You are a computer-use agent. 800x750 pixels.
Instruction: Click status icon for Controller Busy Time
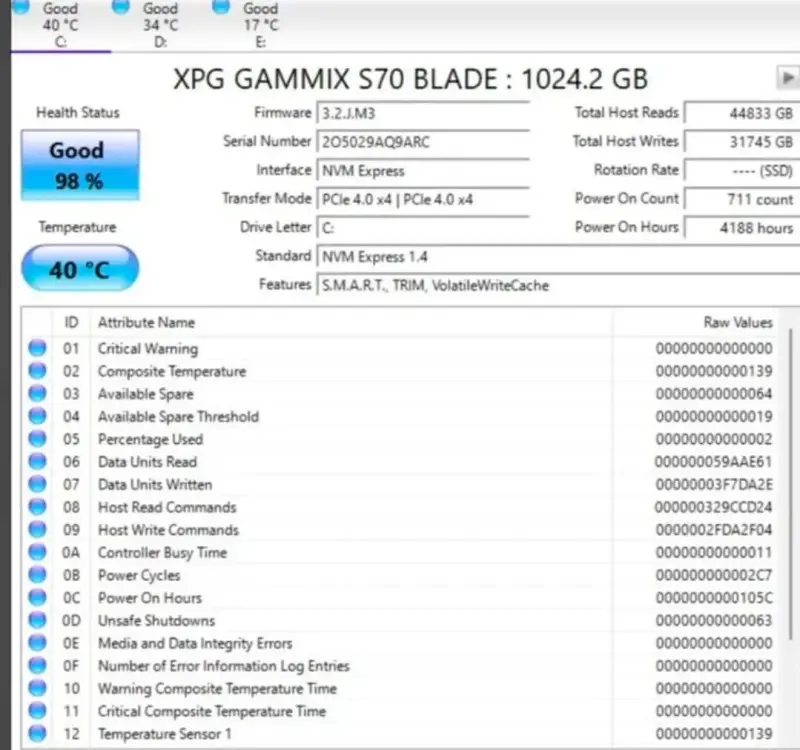(x=37, y=552)
